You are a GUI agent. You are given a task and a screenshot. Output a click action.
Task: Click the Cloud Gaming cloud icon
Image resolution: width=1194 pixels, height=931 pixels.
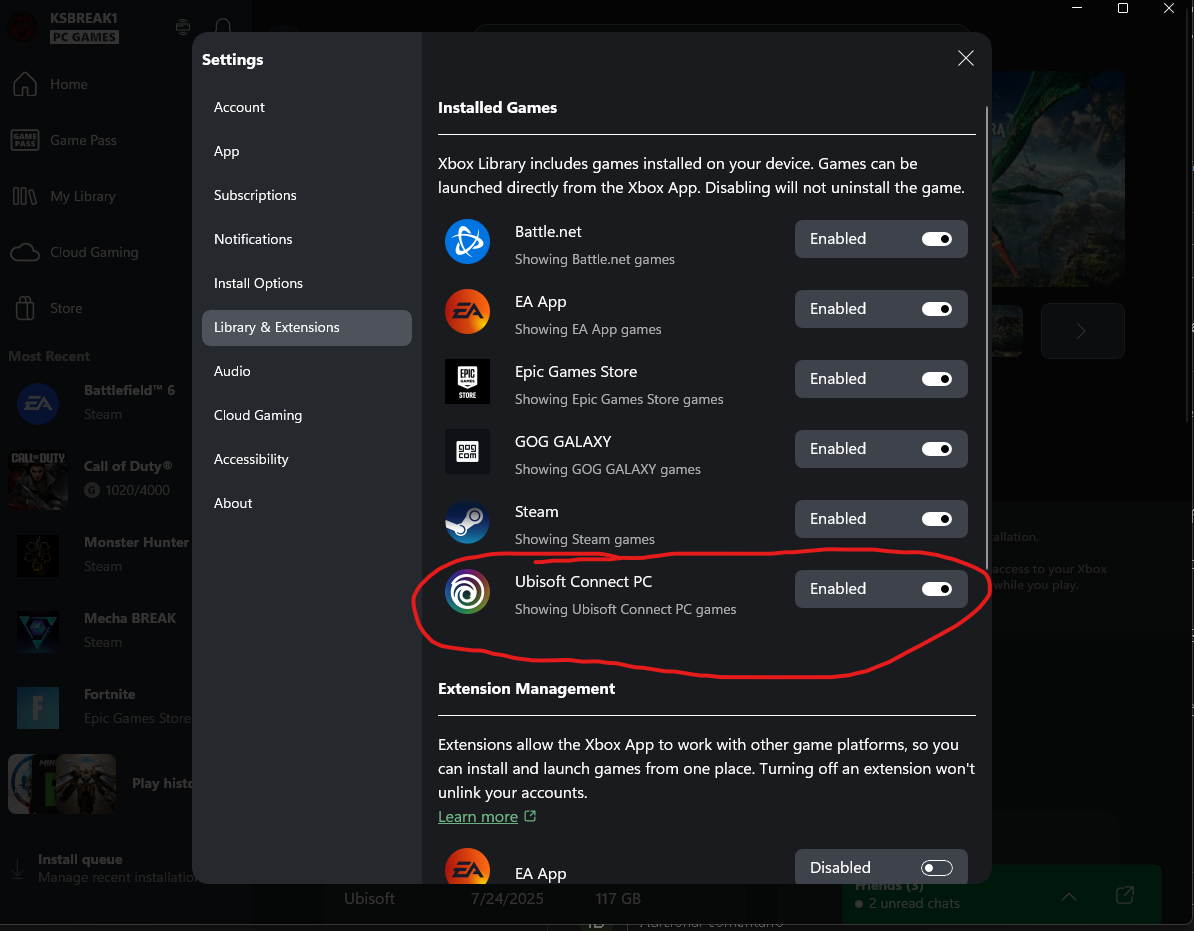coord(25,252)
